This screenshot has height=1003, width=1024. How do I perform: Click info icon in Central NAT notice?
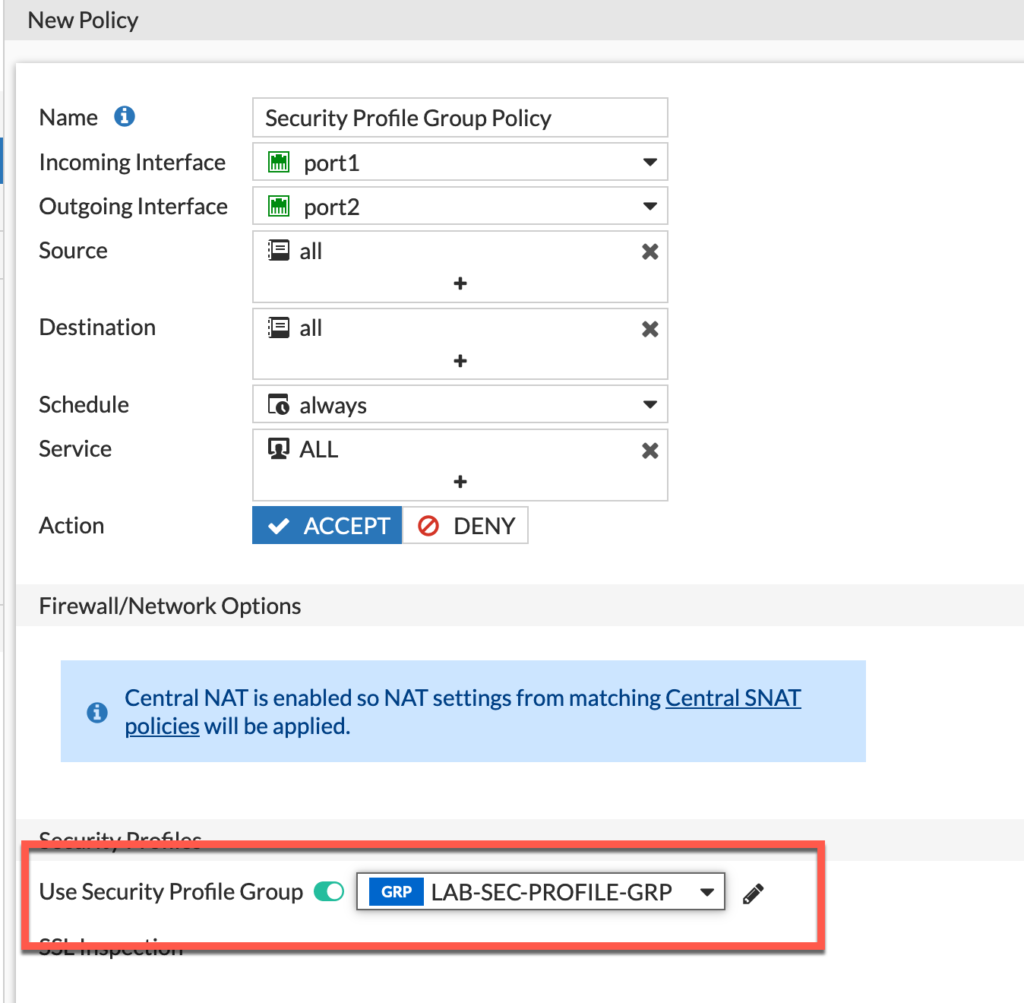(x=97, y=712)
